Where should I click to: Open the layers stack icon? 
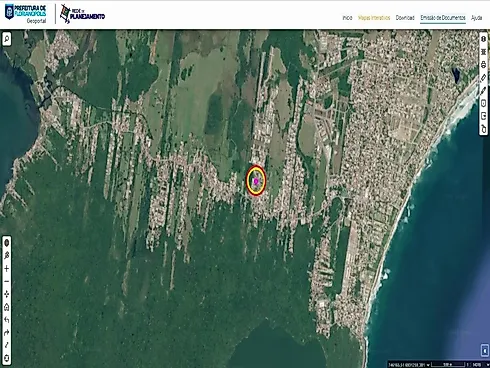[484, 52]
